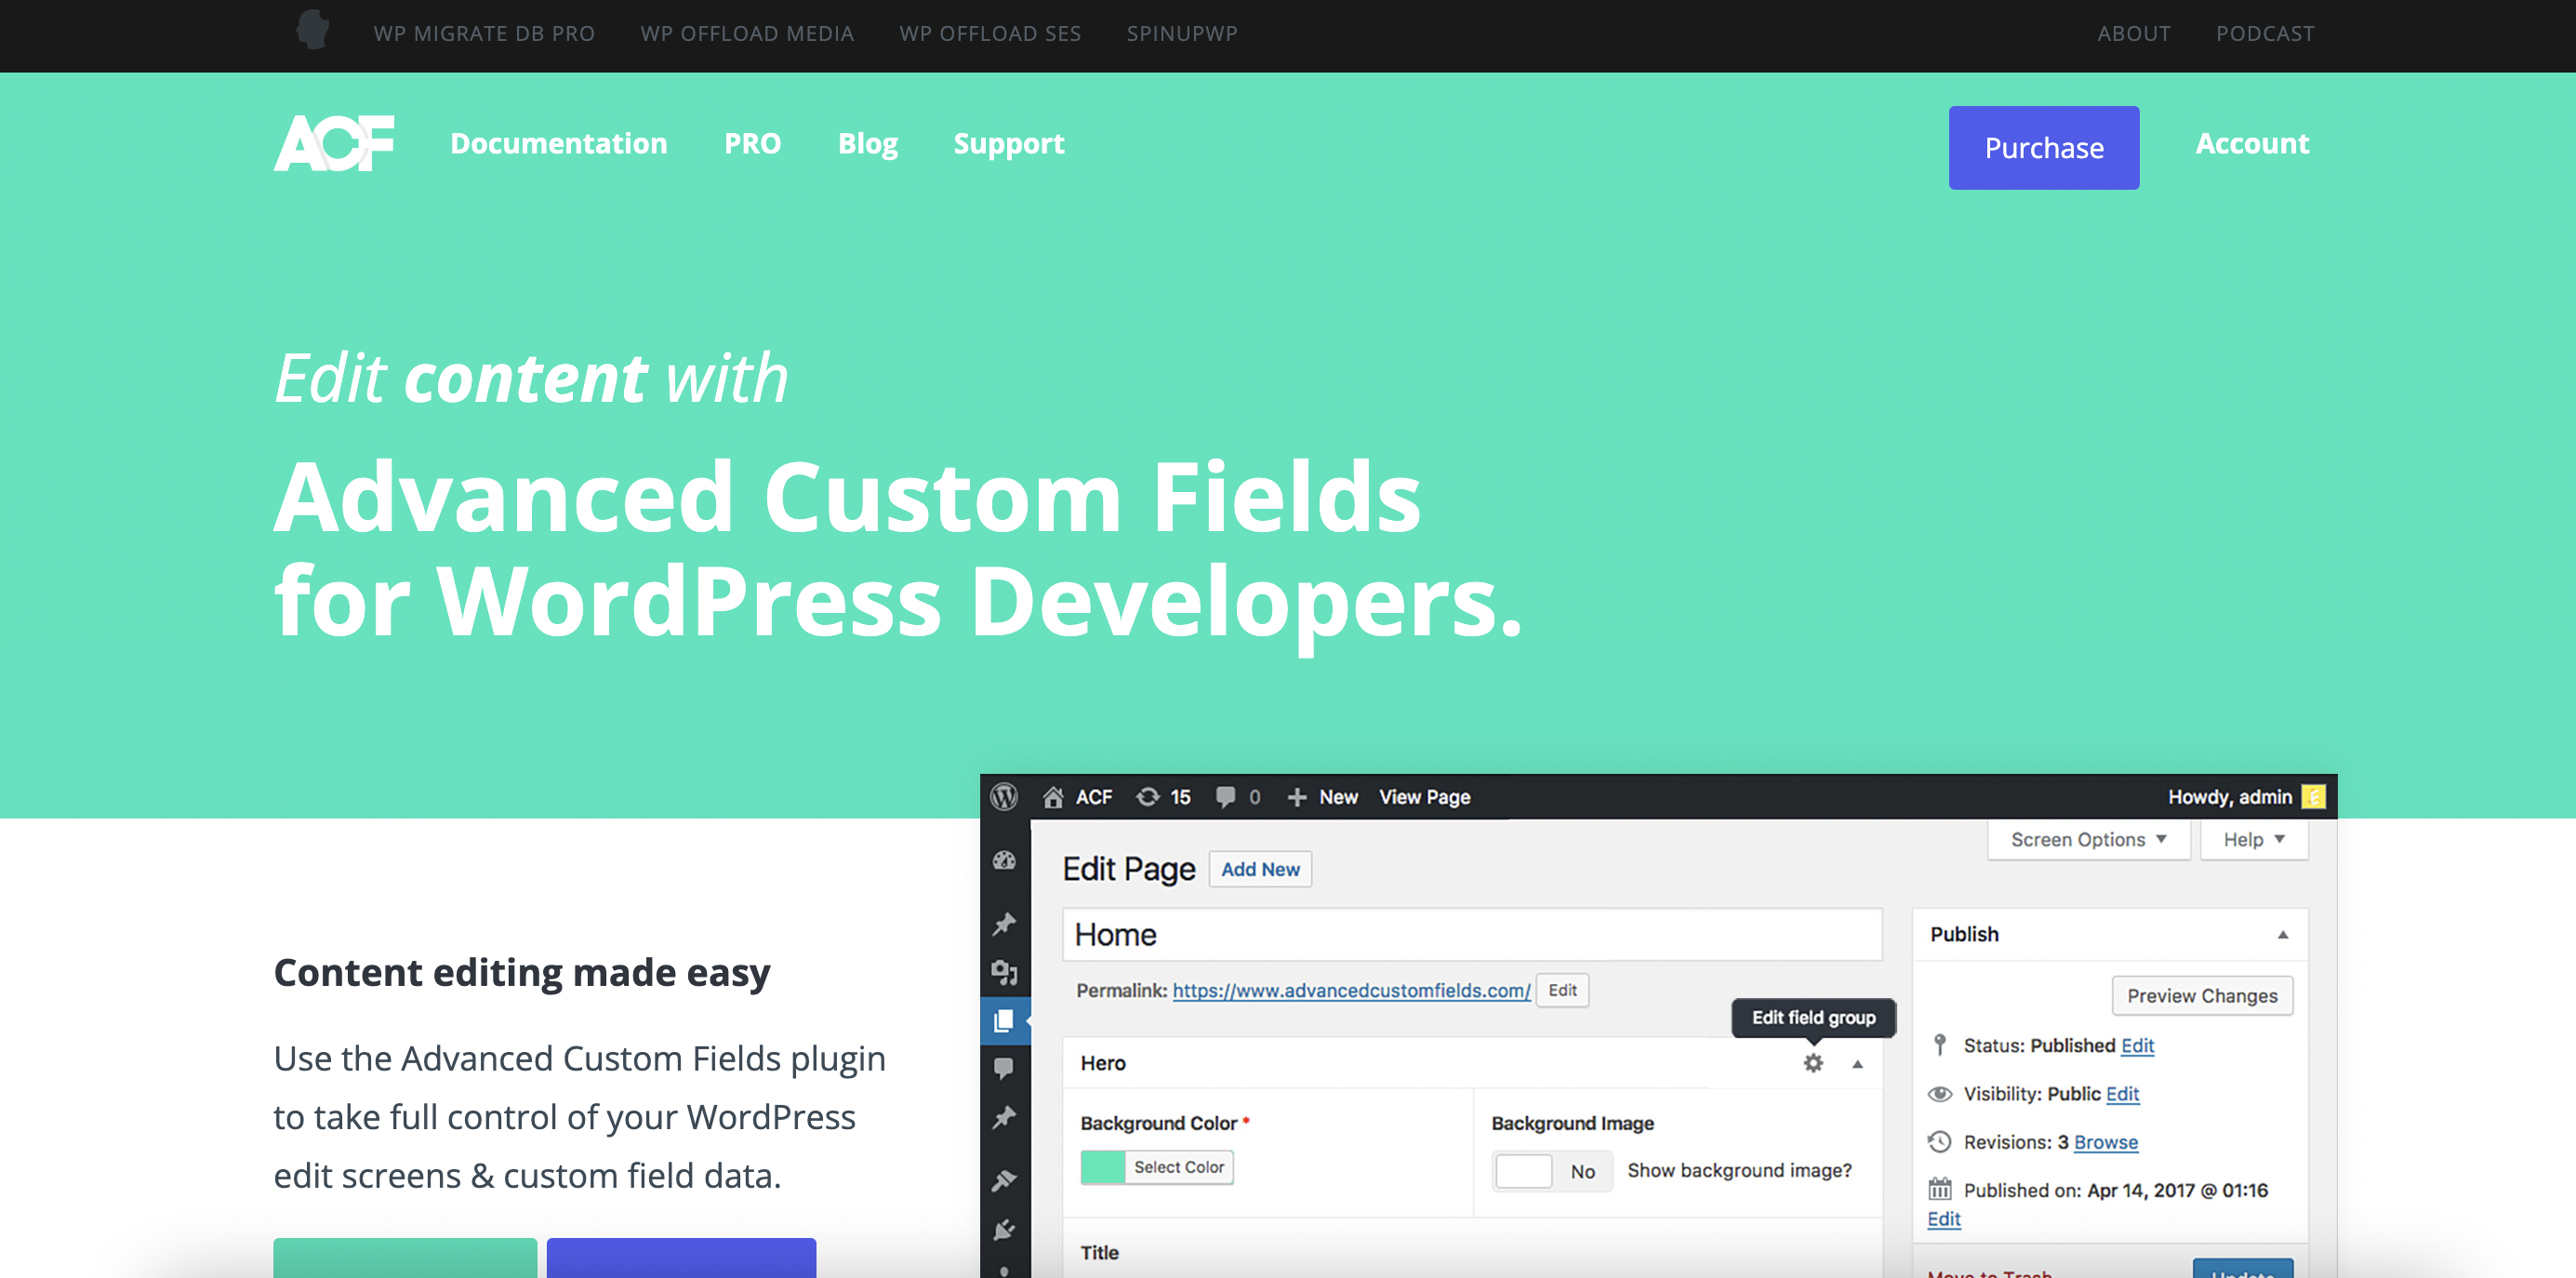Image resolution: width=2576 pixels, height=1278 pixels.
Task: Open the Support menu item
Action: (1009, 143)
